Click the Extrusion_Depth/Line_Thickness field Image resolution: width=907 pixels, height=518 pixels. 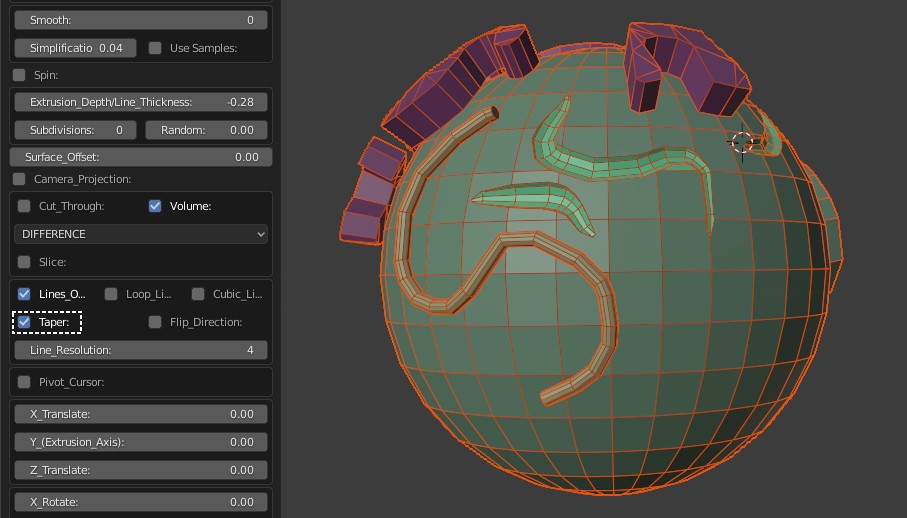(x=141, y=102)
